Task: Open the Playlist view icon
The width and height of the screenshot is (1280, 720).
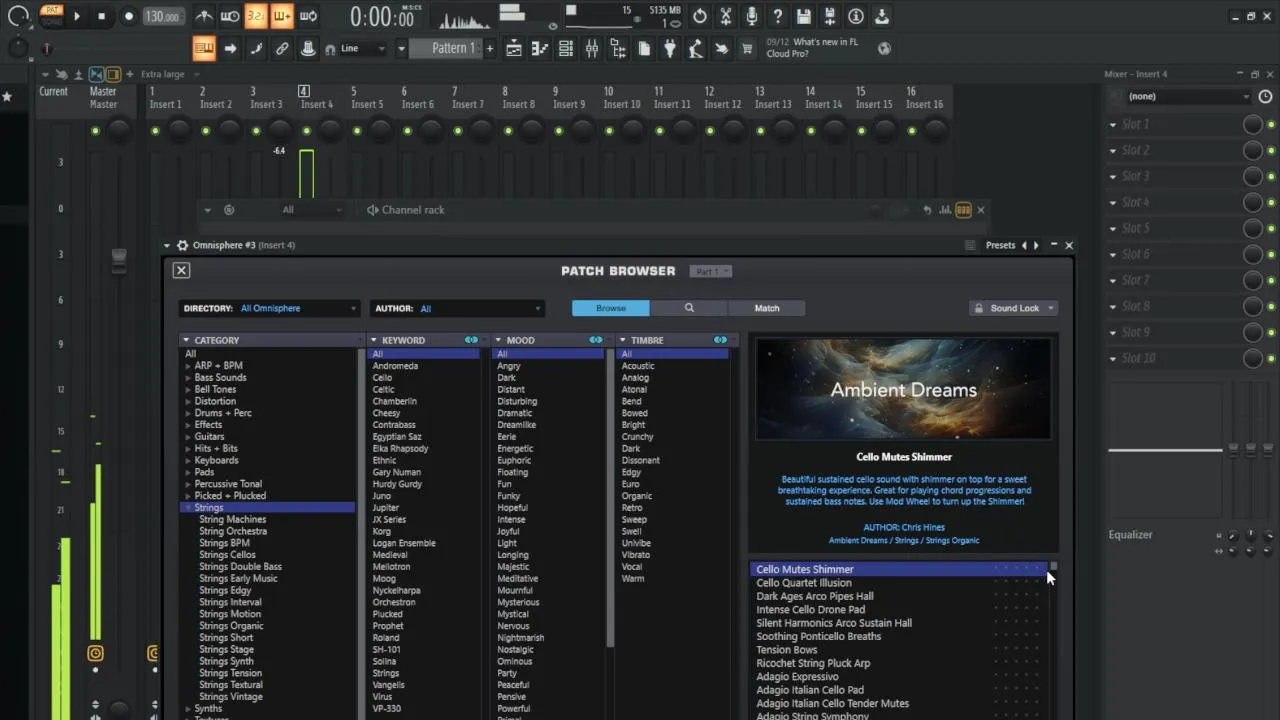Action: [x=513, y=48]
